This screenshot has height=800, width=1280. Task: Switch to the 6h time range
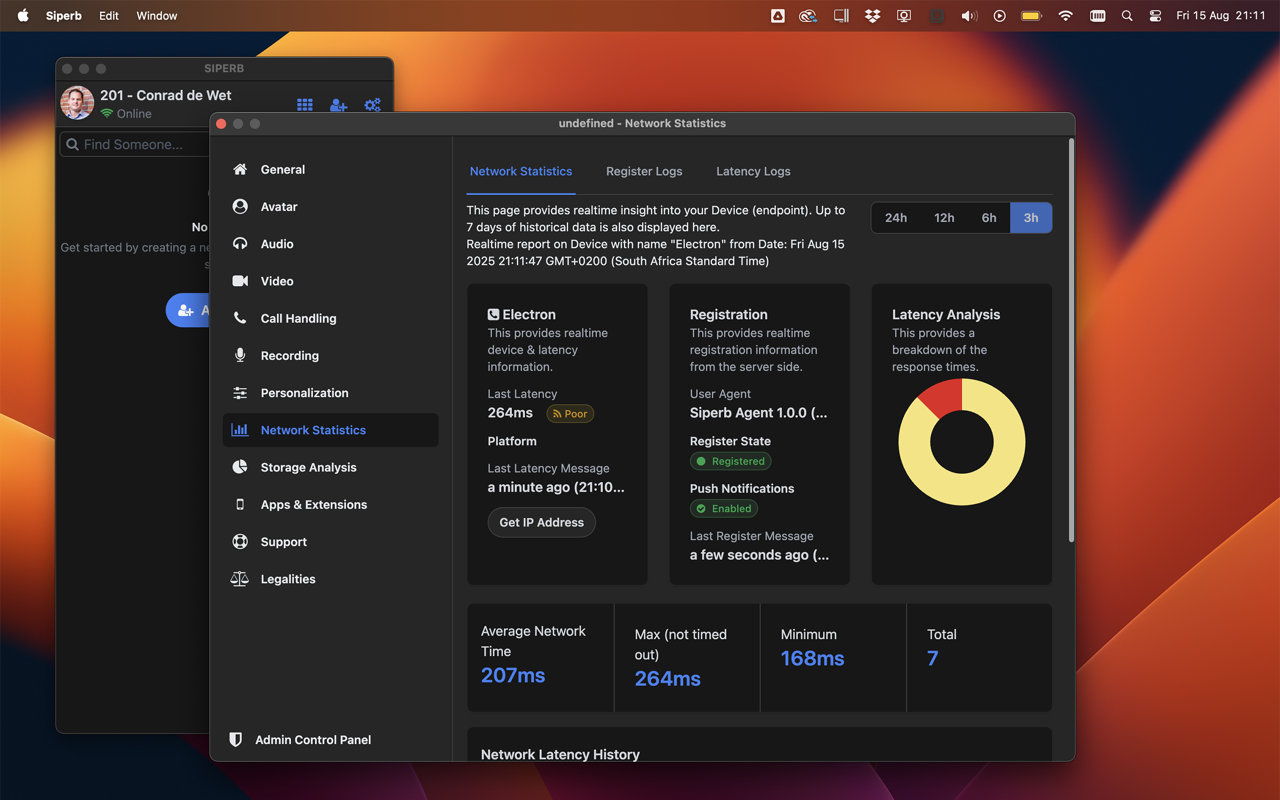pos(989,218)
